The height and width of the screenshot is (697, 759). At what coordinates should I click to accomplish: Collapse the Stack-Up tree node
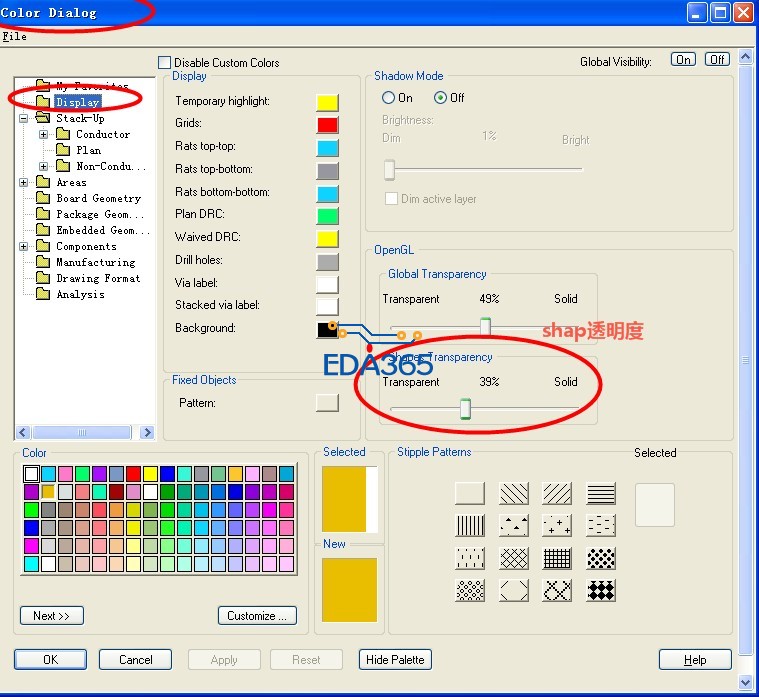tap(23, 118)
